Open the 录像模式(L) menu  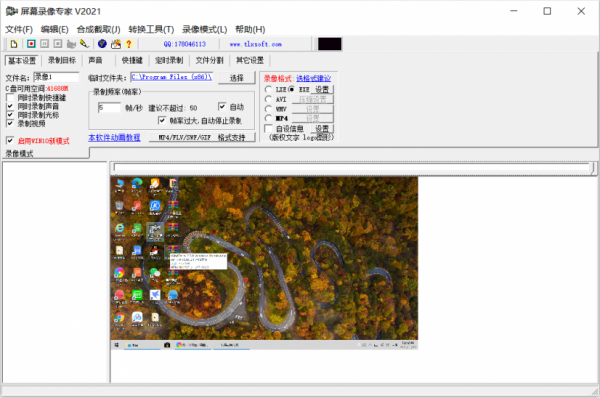click(204, 29)
